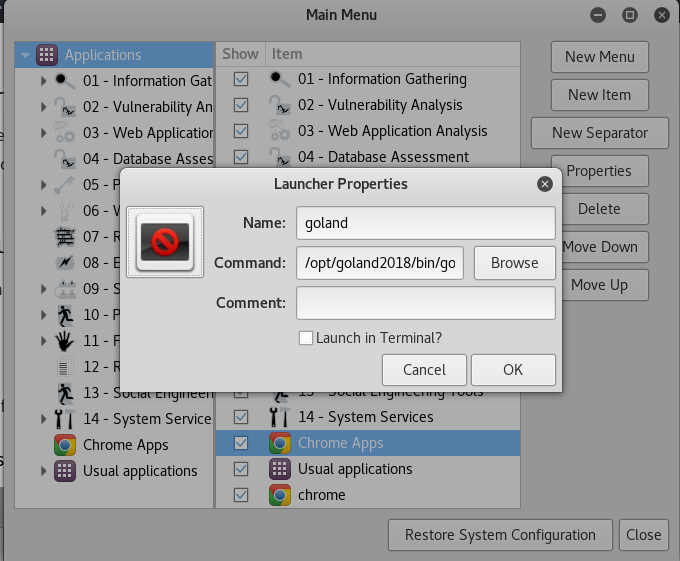Click the empty Comment field
Image resolution: width=680 pixels, height=561 pixels.
click(x=426, y=303)
